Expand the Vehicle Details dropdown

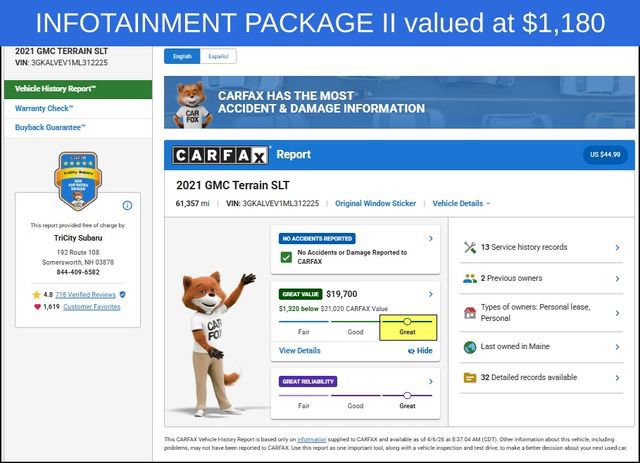(461, 203)
